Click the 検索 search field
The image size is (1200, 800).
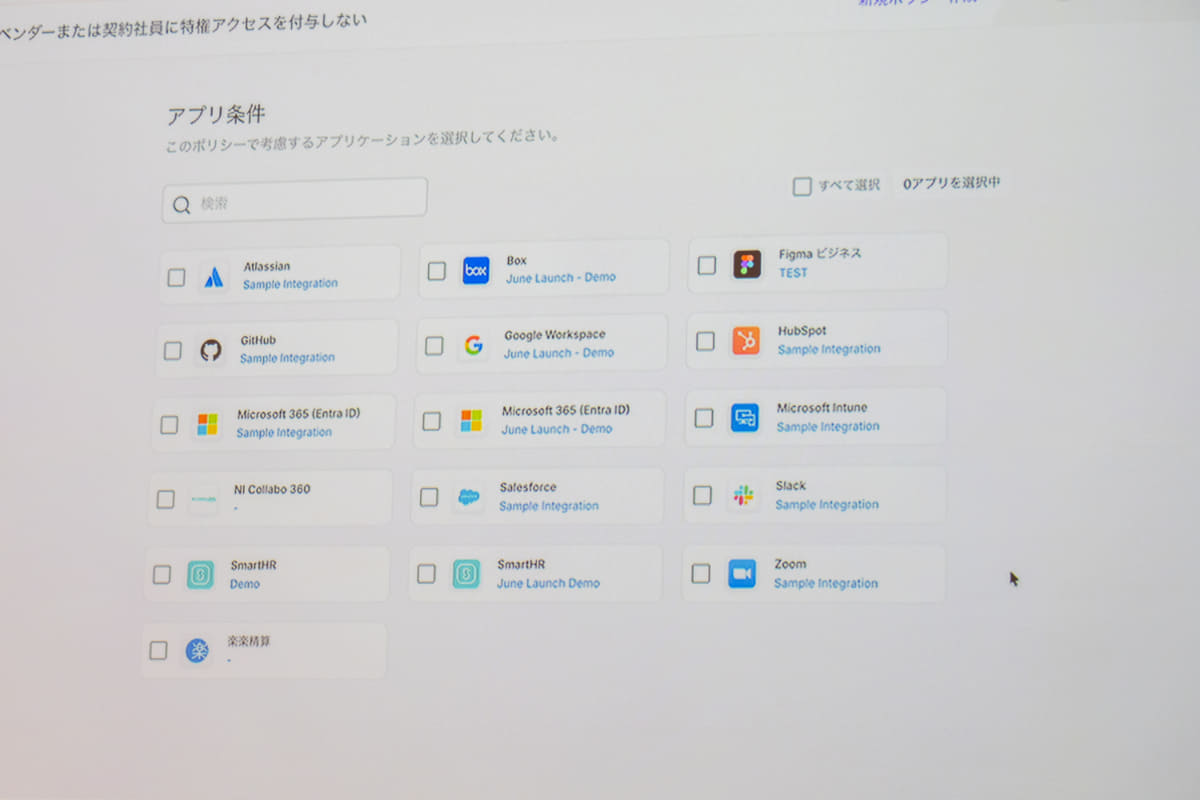click(x=295, y=200)
